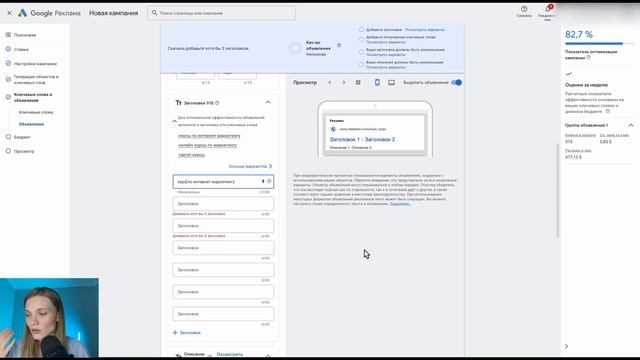The height and width of the screenshot is (360, 640).
Task: Show previous ad preview with left arrow
Action: [330, 82]
